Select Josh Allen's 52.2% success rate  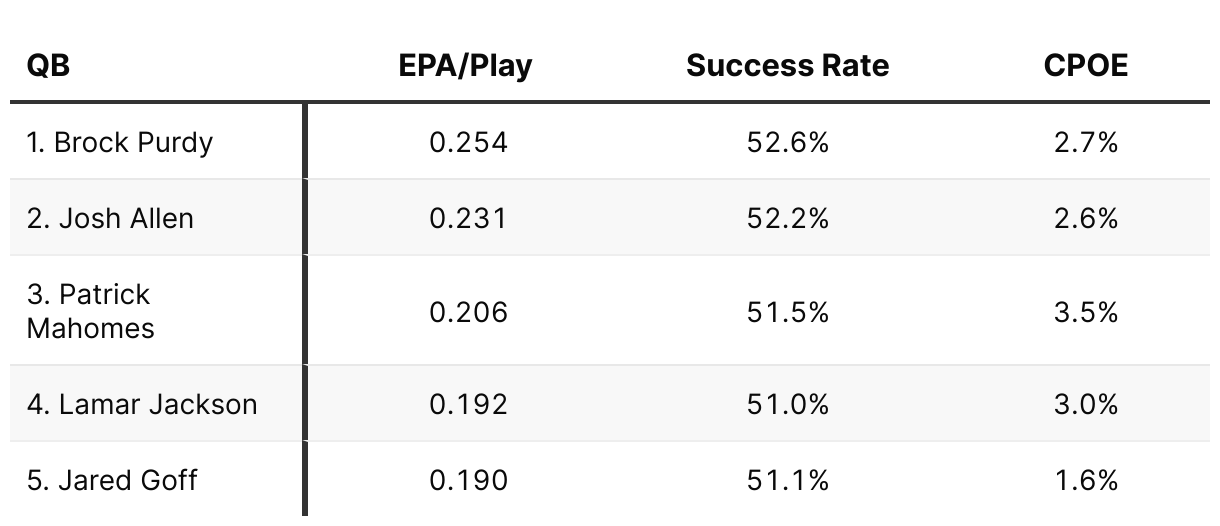[787, 218]
